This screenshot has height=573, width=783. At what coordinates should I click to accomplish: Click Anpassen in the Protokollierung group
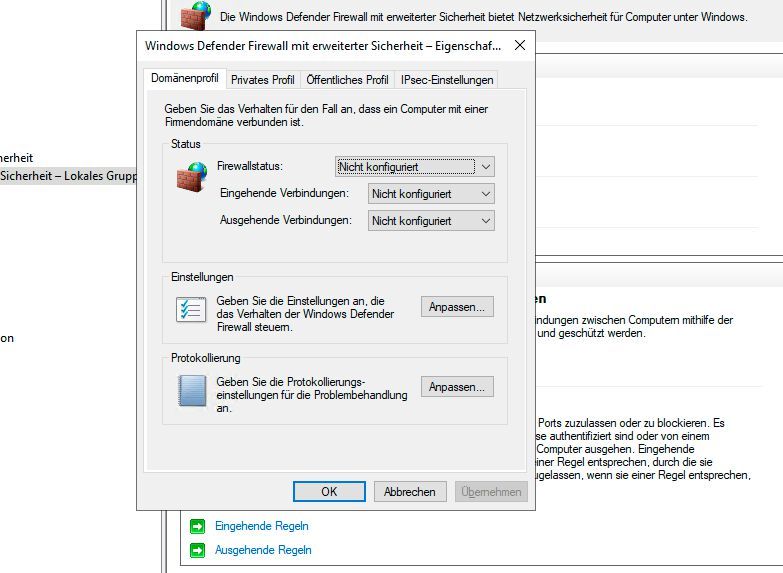[x=457, y=387]
